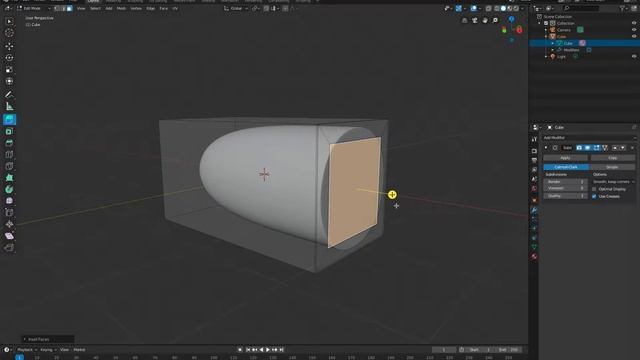The width and height of the screenshot is (640, 360).
Task: Click play animation button in timeline
Action: 268,350
